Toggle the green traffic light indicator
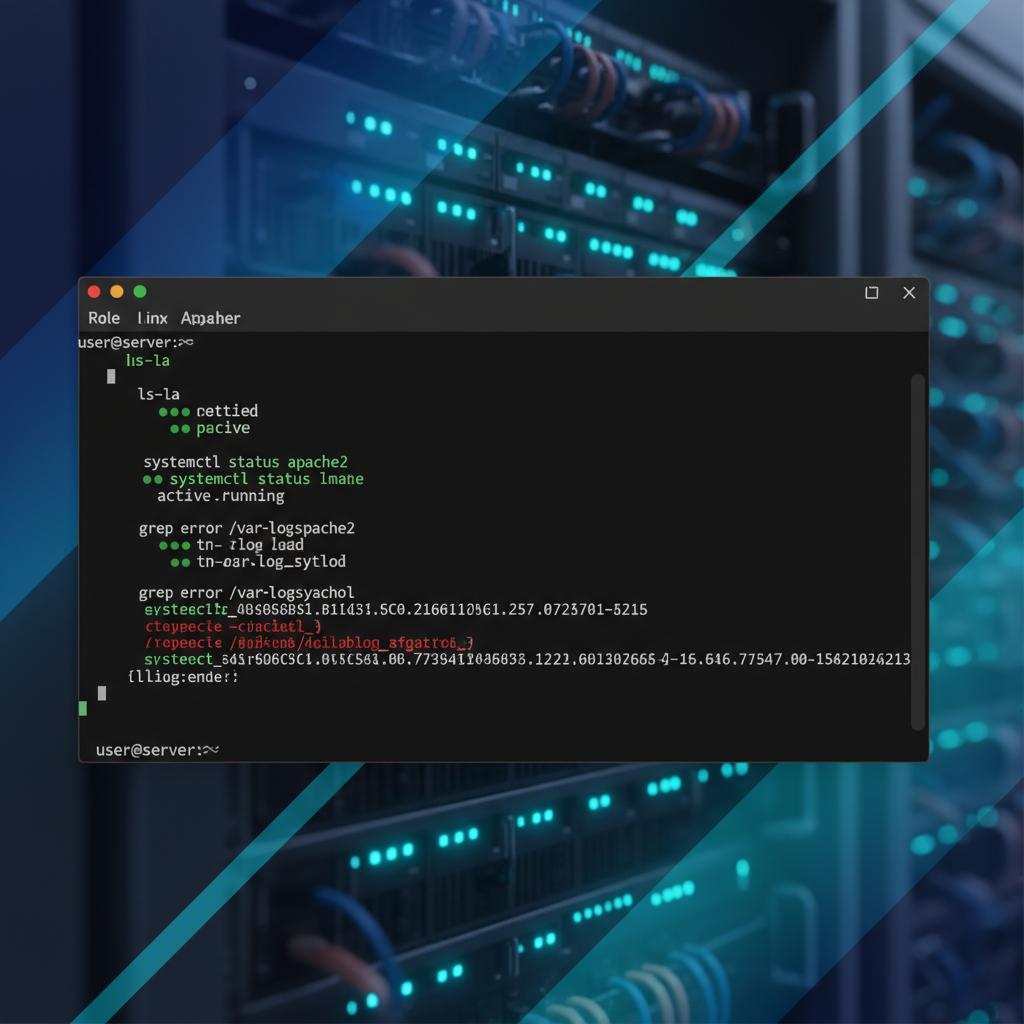The width and height of the screenshot is (1024, 1024). 139,291
